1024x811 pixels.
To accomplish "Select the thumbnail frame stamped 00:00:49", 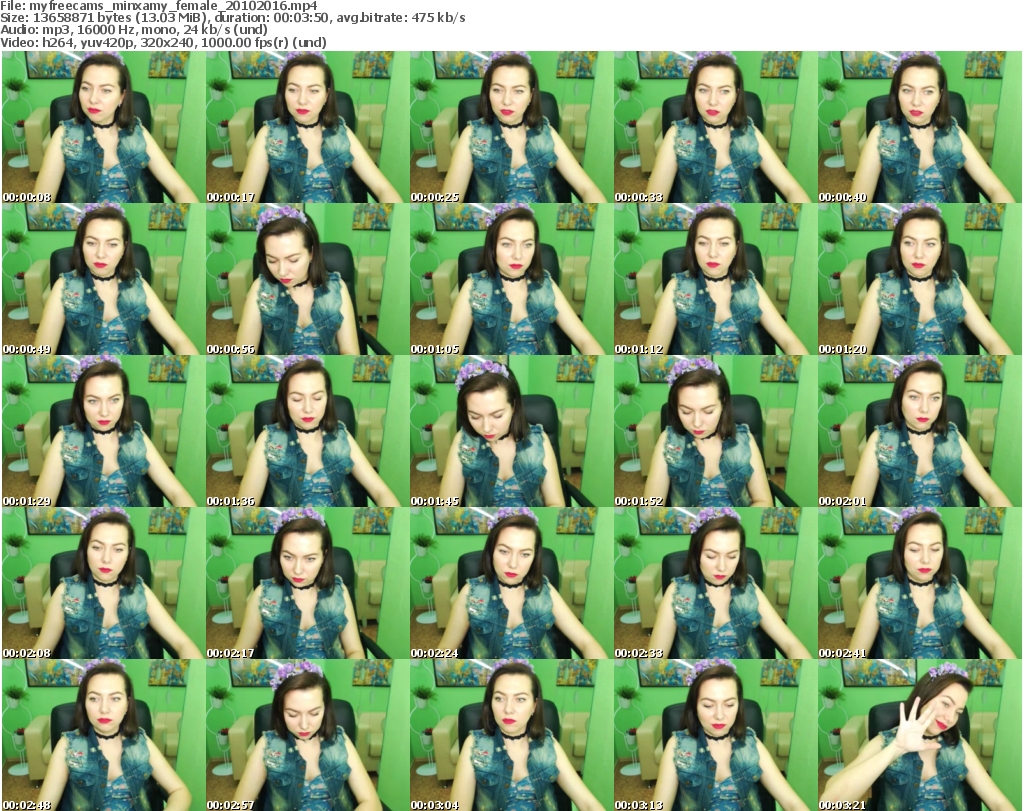I will [x=103, y=279].
